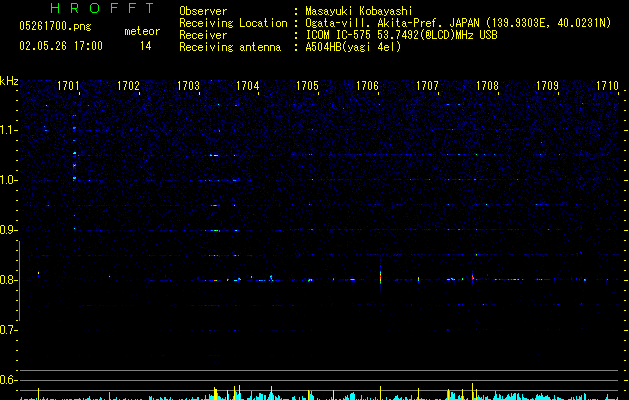Click the Receiver field label
The width and height of the screenshot is (629, 400).
coord(203,35)
